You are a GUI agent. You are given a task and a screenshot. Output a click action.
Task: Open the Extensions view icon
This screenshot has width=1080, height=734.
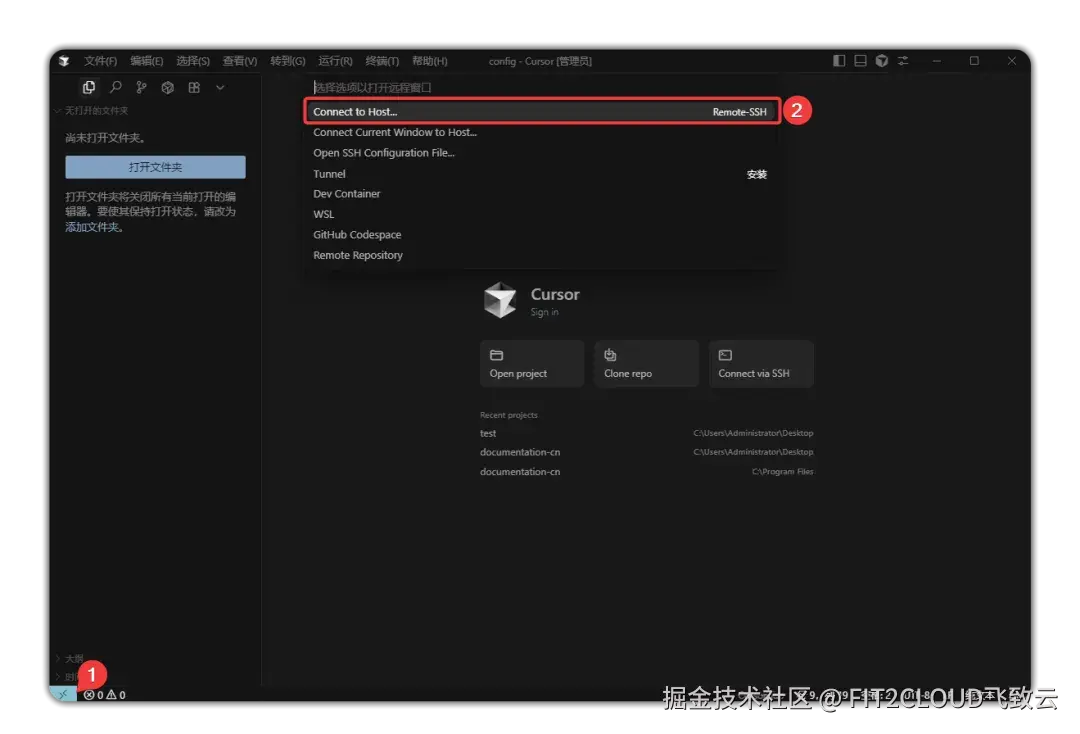(194, 87)
